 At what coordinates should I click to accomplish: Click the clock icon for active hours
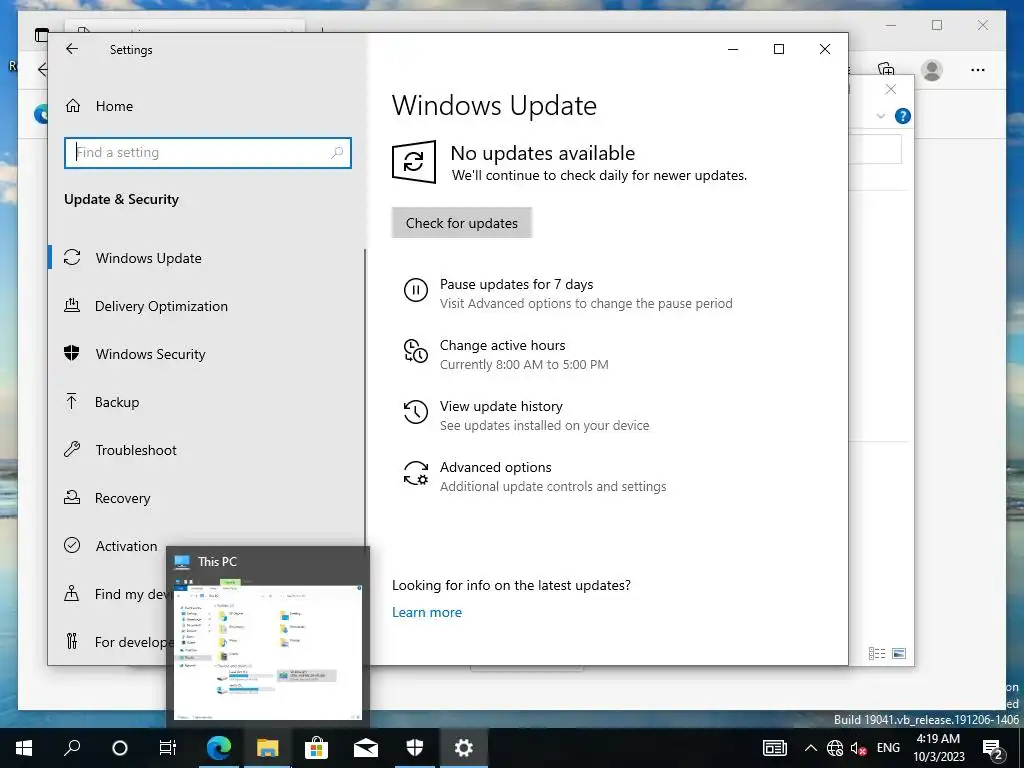click(x=415, y=351)
